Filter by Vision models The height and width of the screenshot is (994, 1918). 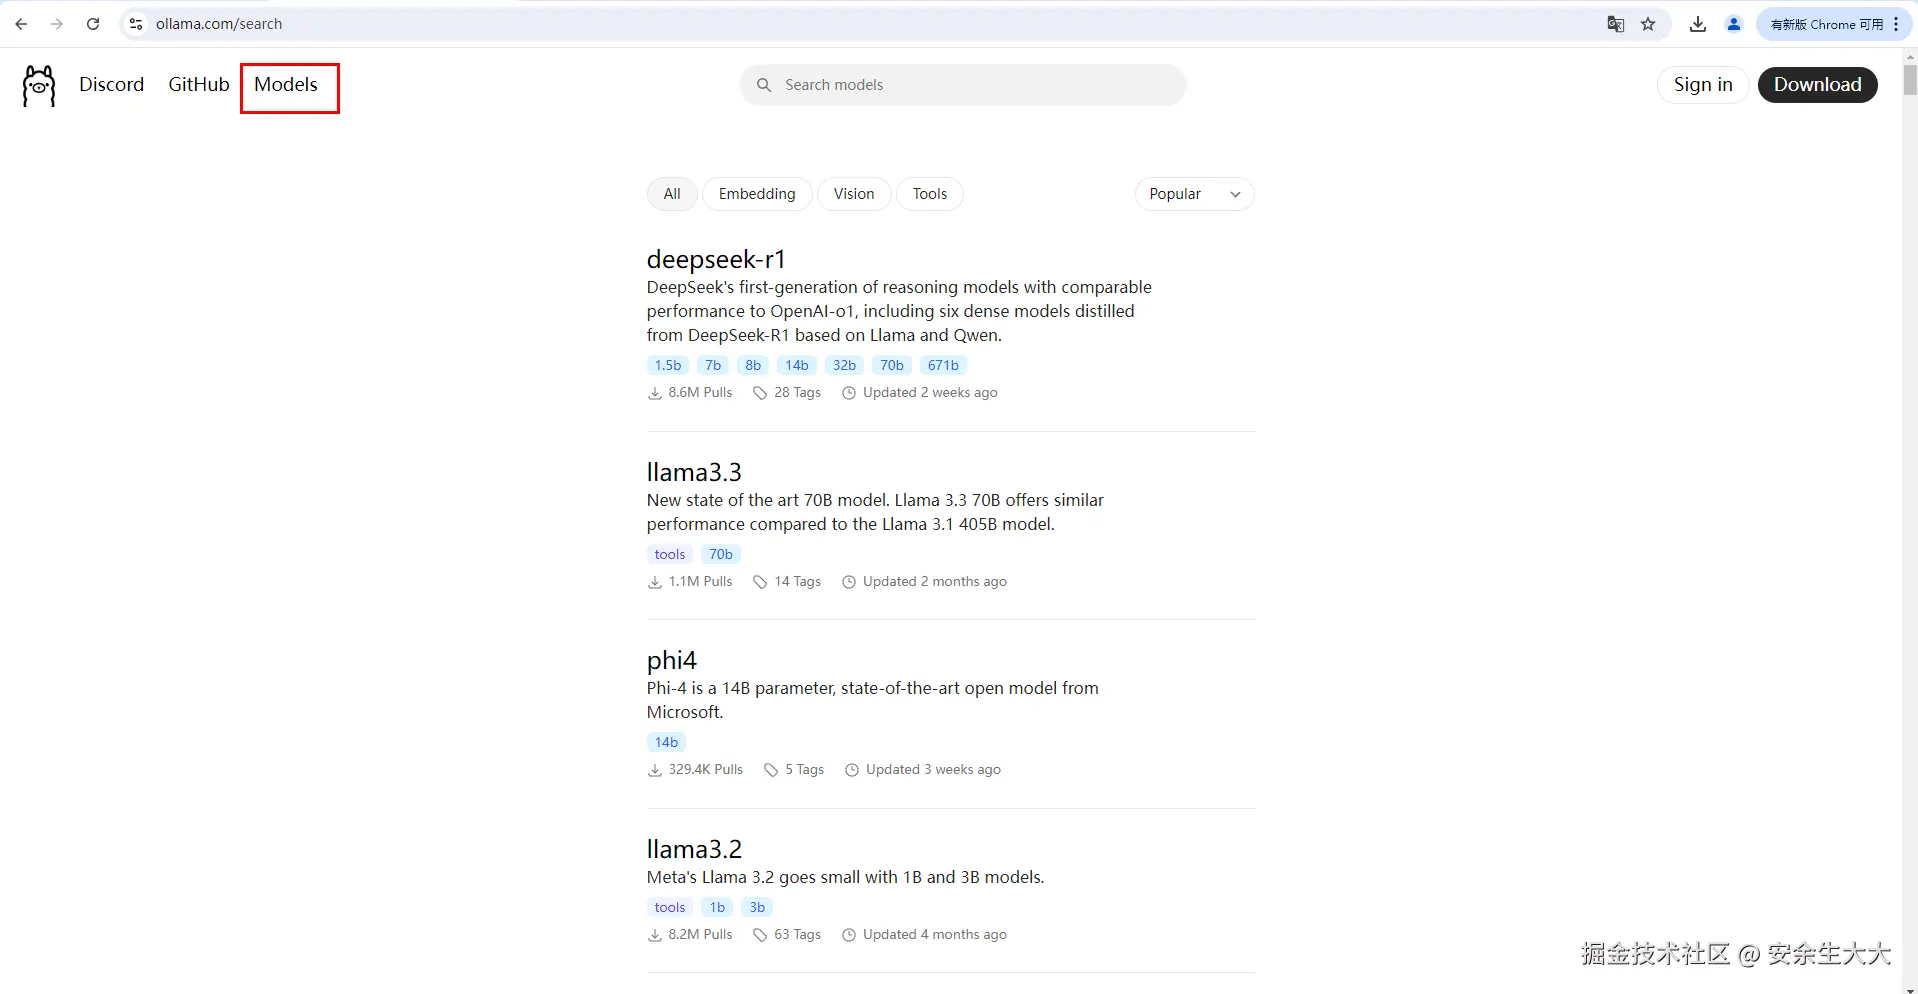[x=854, y=194]
